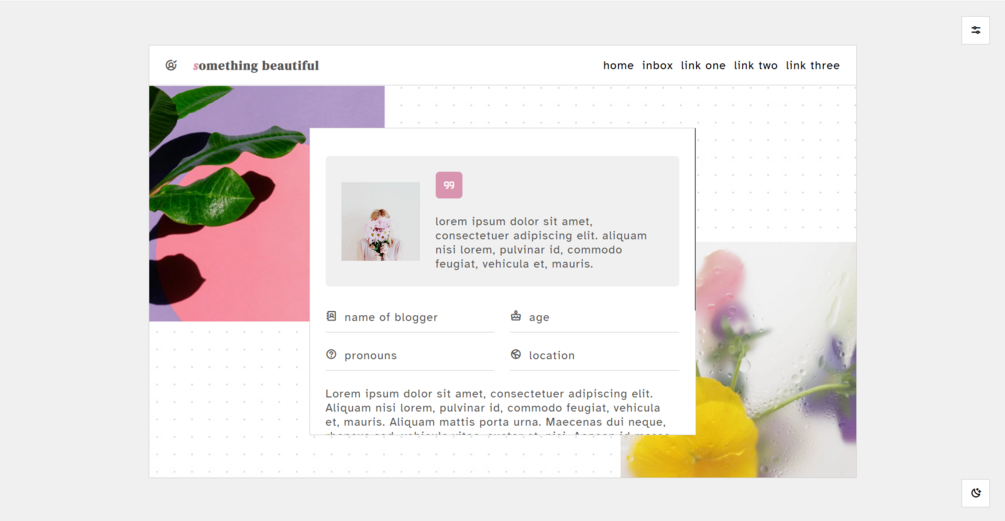This screenshot has height=521, width=1005.
Task: Click the globe location icon
Action: pos(516,354)
